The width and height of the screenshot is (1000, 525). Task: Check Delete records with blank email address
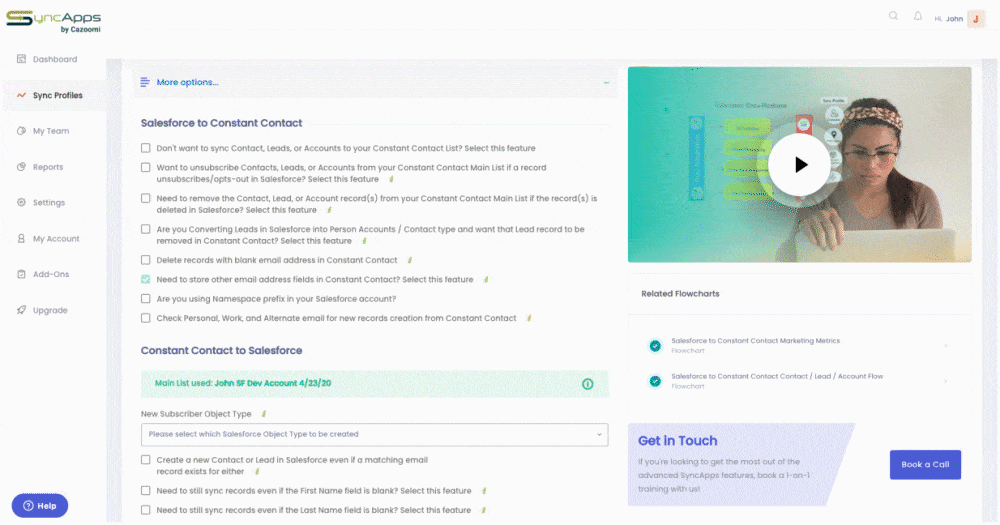point(146,260)
